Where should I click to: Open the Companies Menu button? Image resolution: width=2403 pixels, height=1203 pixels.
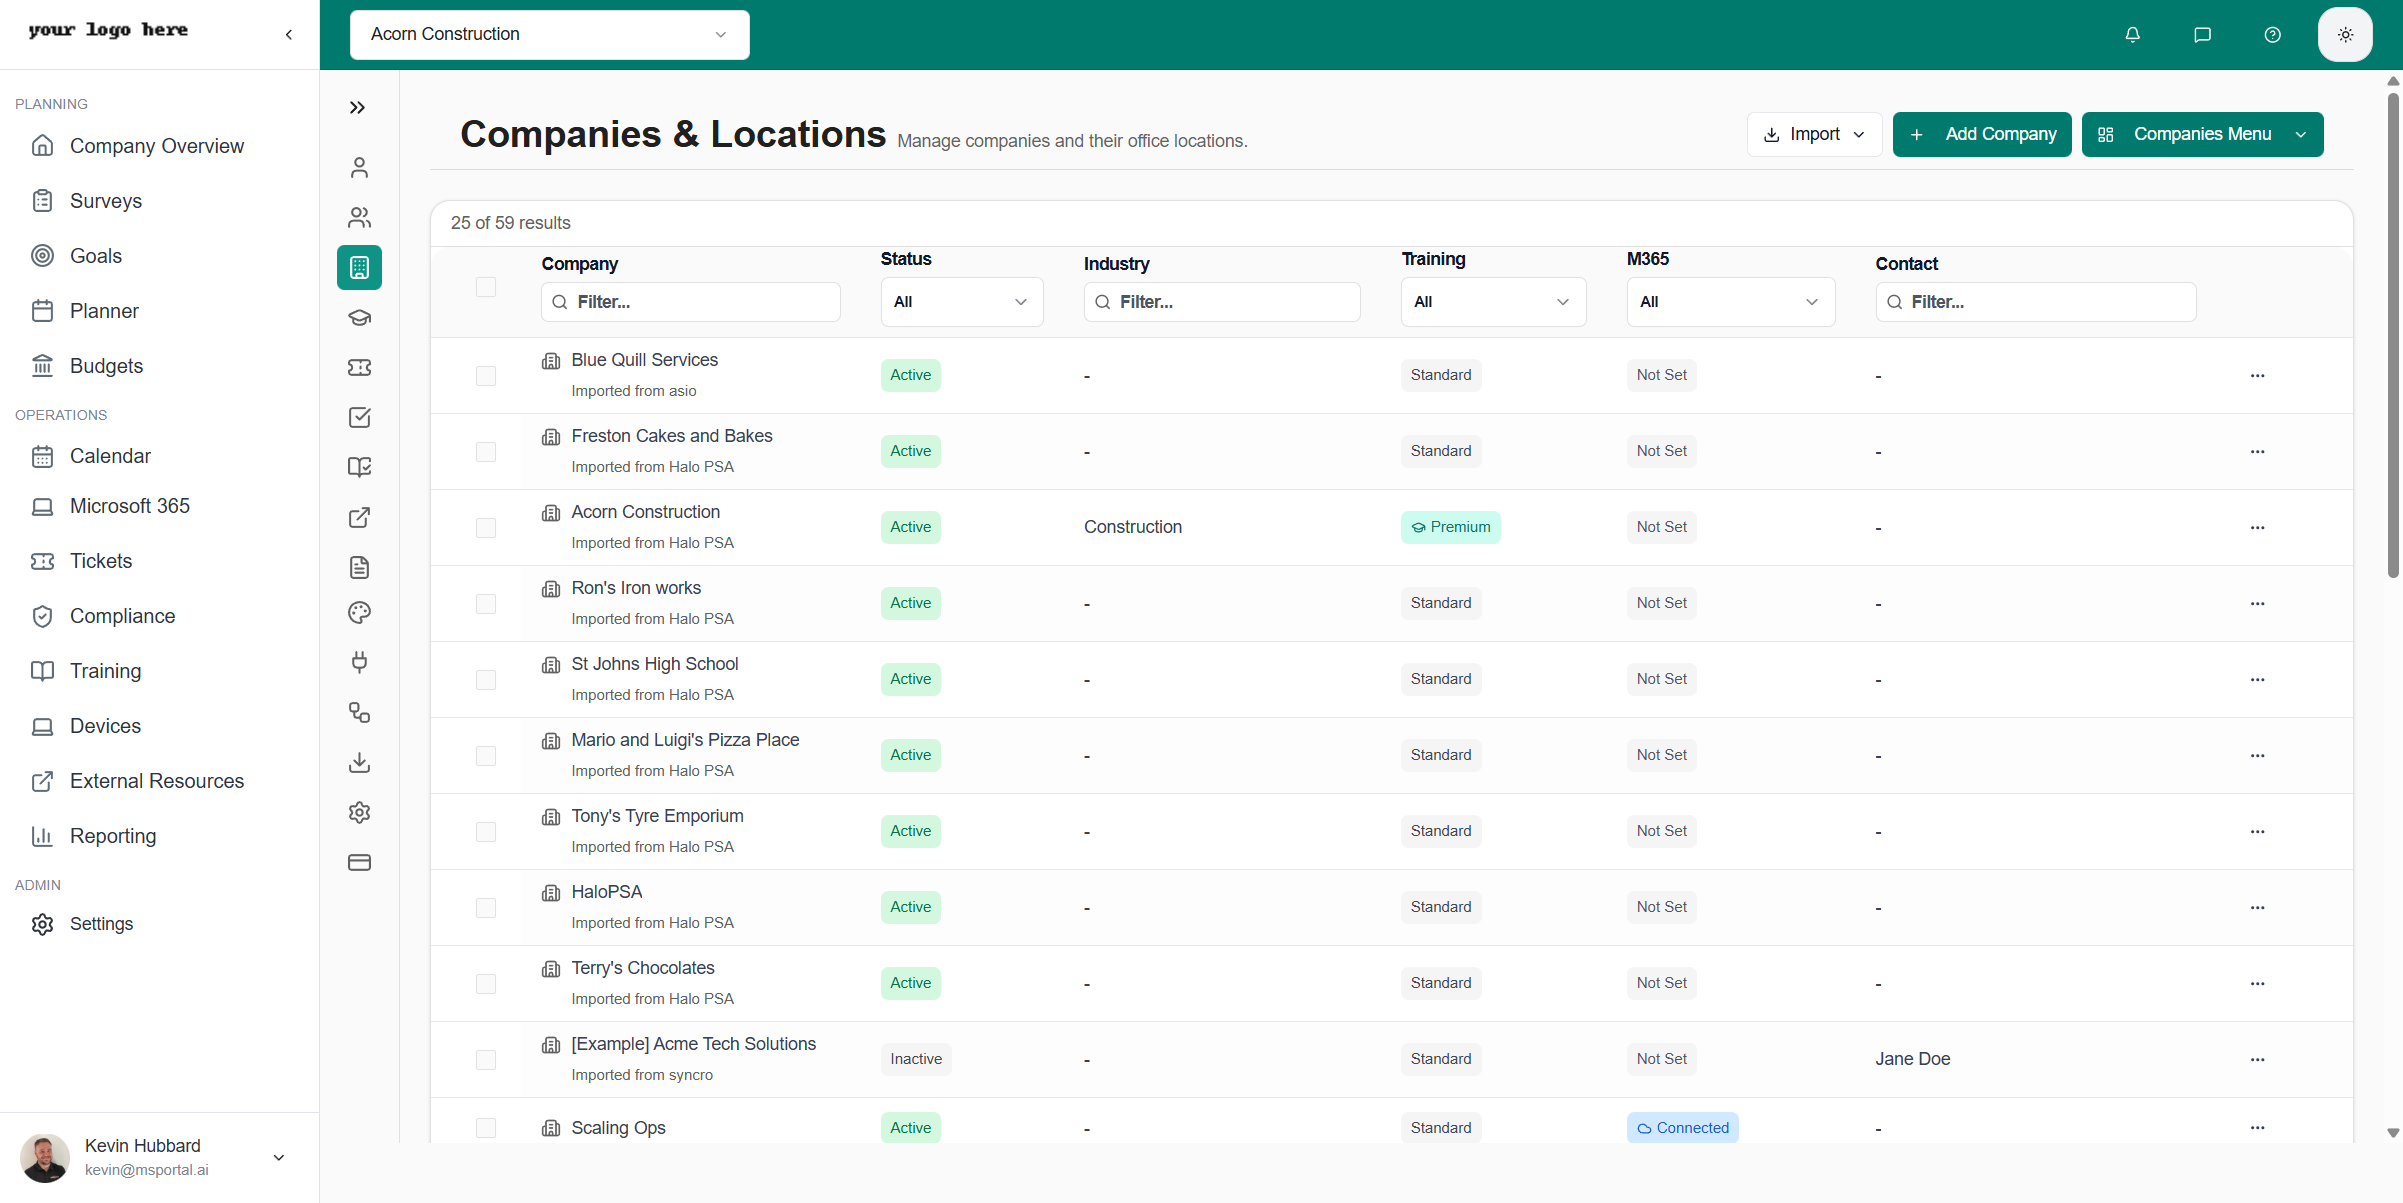point(2201,133)
